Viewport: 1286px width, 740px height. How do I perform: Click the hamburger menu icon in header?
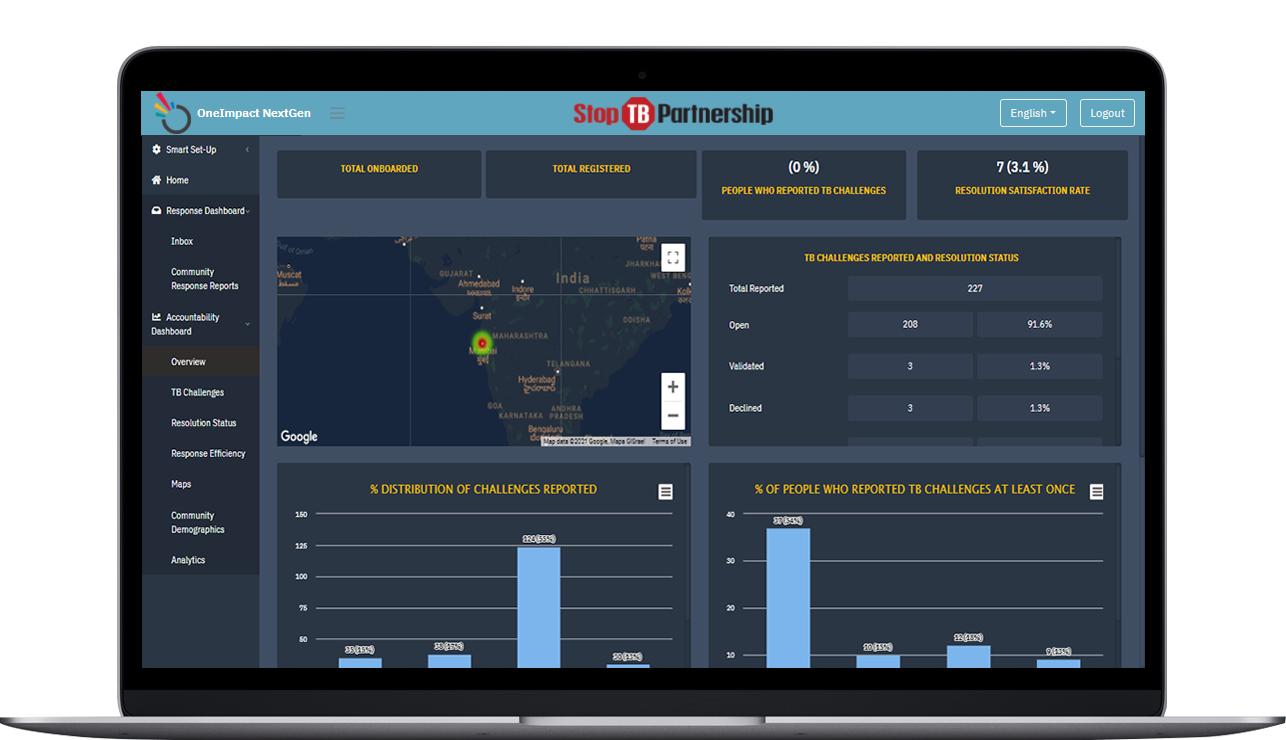click(337, 113)
